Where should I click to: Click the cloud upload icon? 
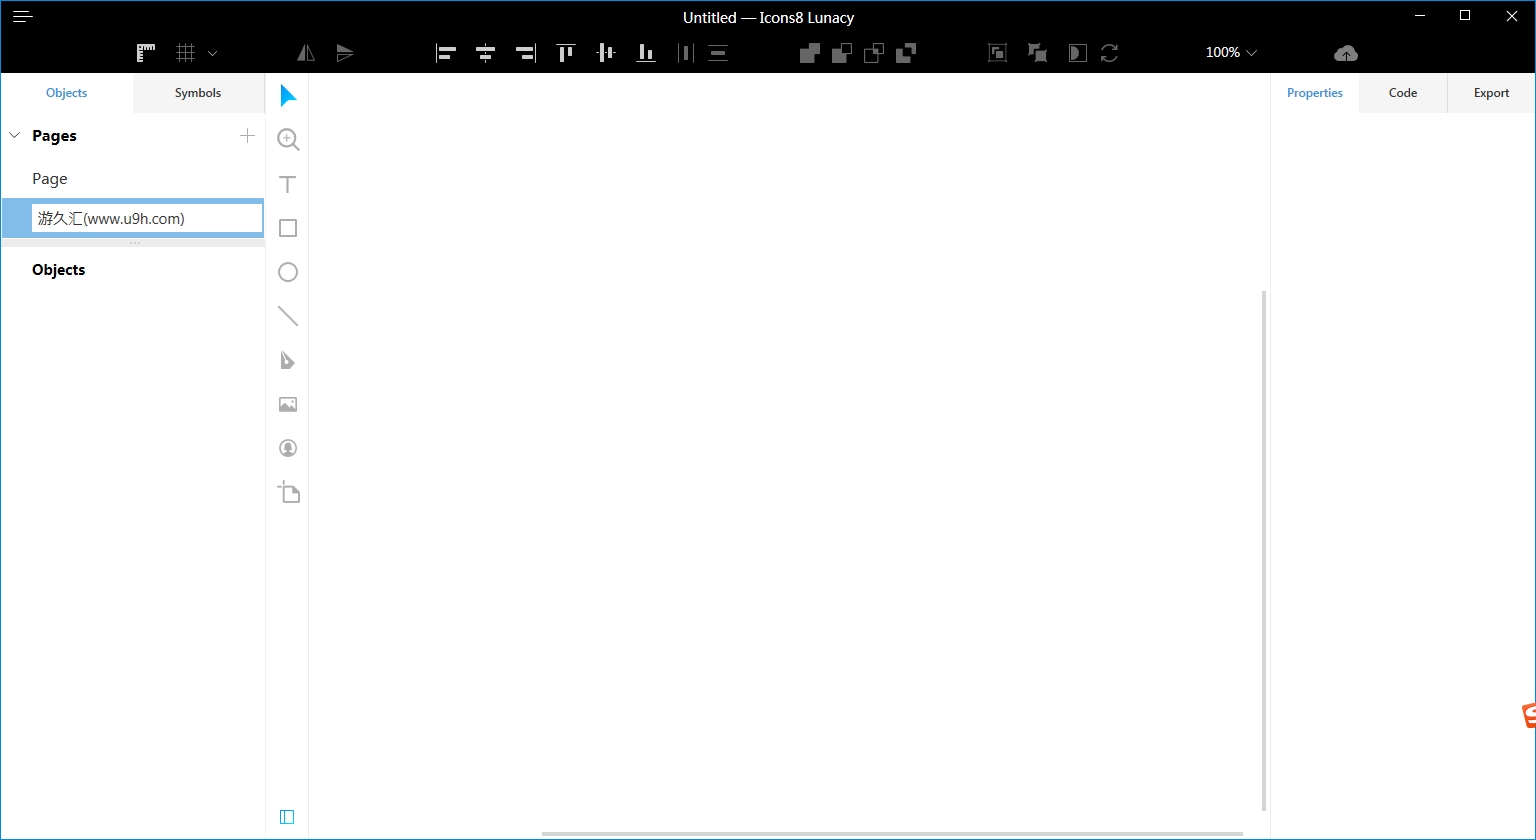tap(1346, 53)
